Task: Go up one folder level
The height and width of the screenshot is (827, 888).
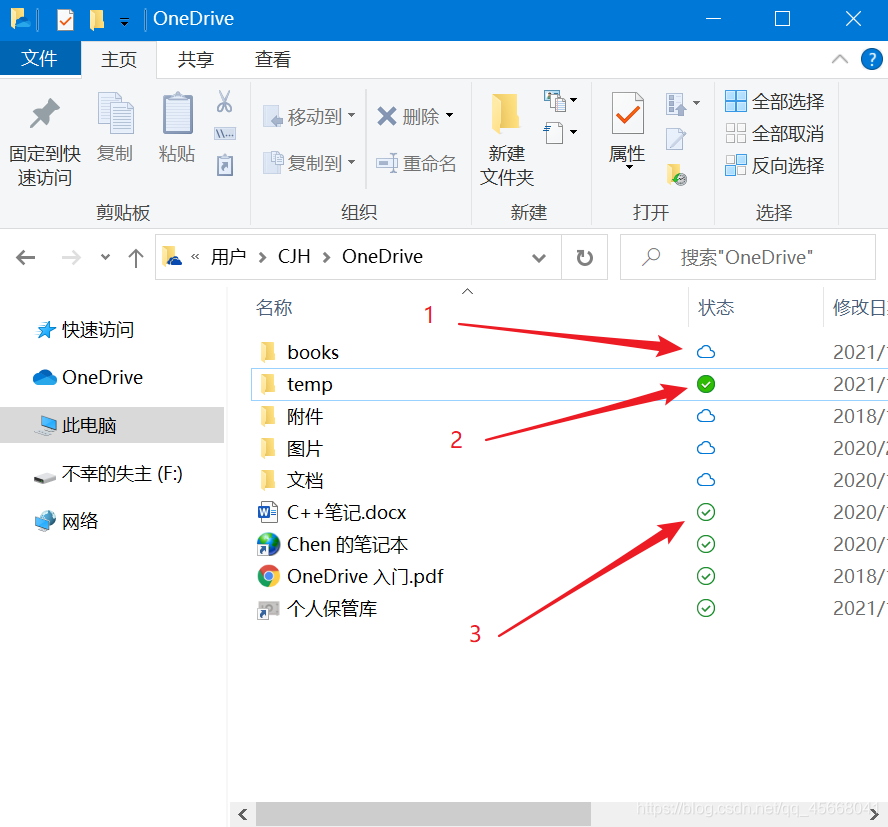Action: 136,258
